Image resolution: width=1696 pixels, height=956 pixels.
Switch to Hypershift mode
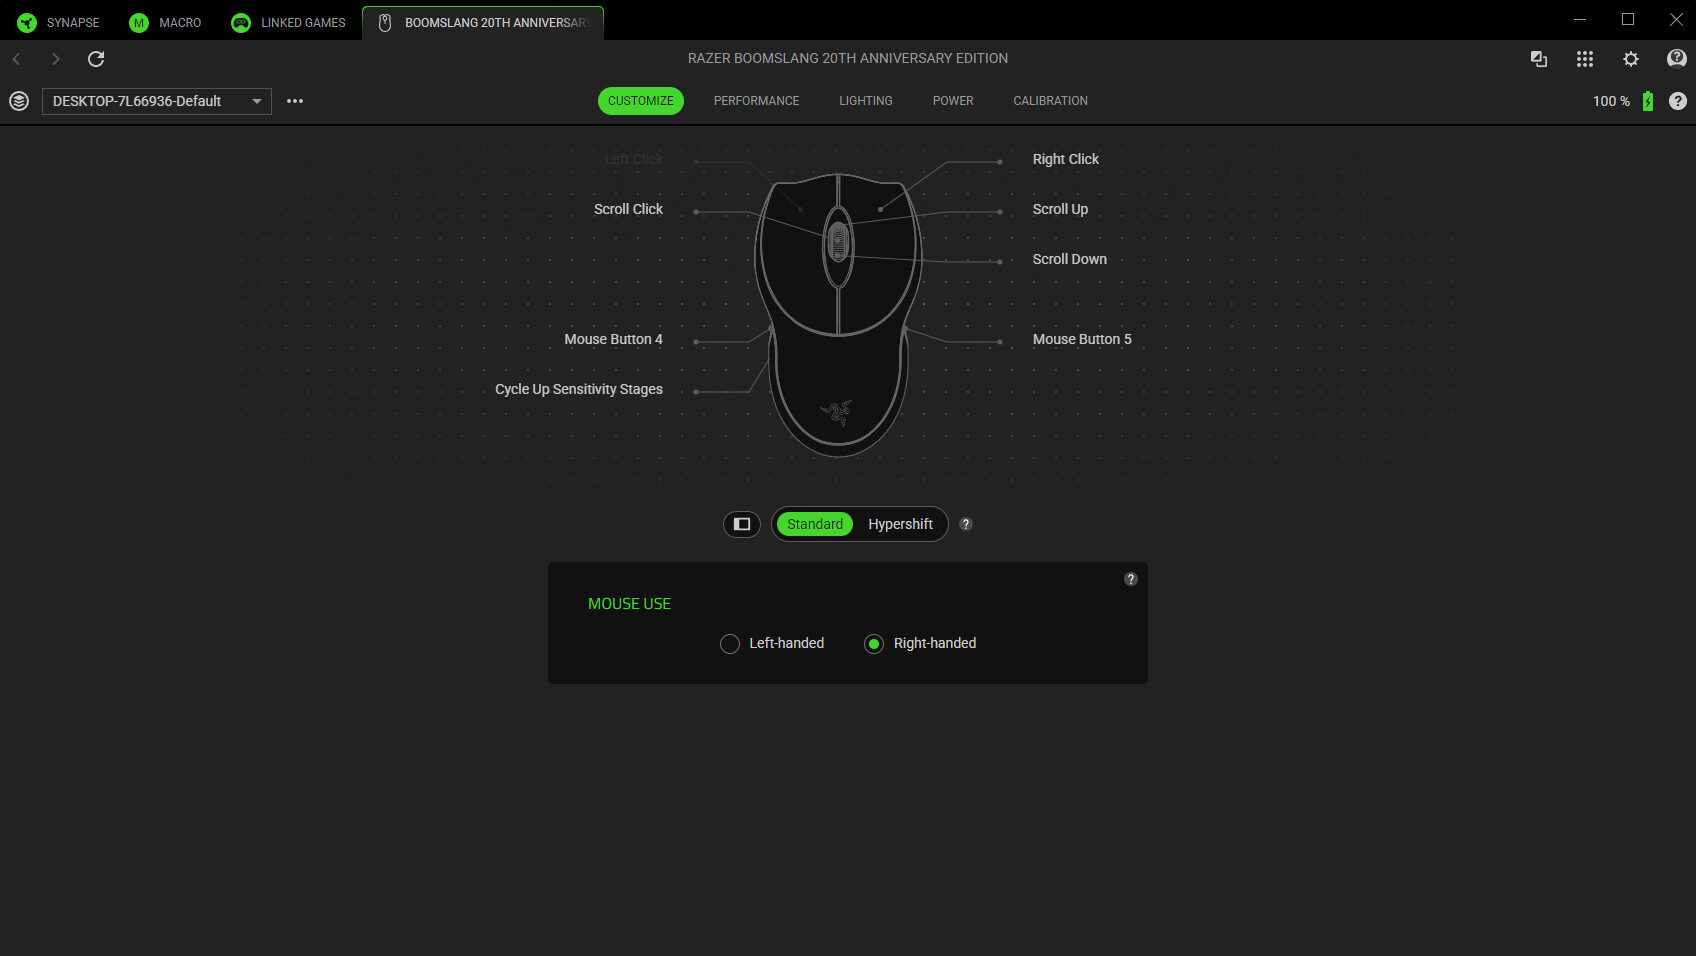pos(900,524)
